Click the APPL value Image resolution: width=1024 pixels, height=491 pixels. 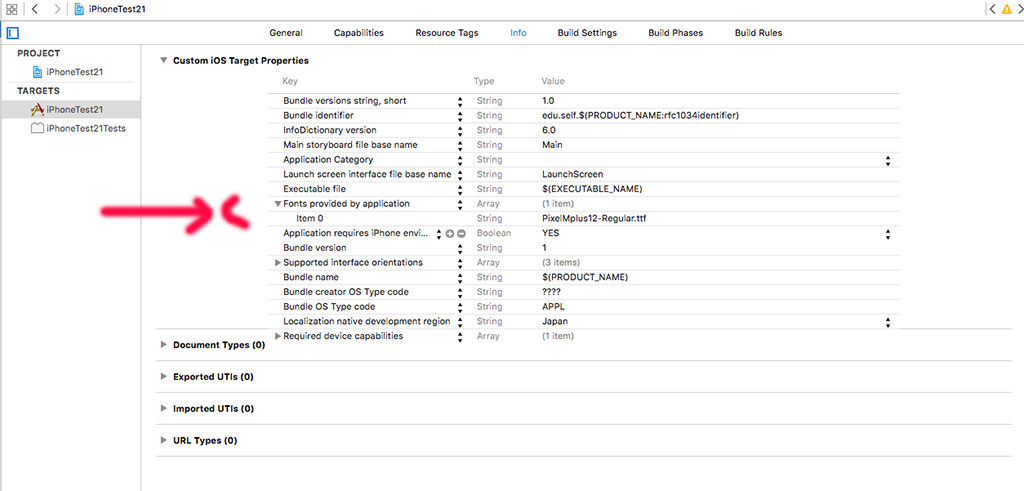(554, 307)
